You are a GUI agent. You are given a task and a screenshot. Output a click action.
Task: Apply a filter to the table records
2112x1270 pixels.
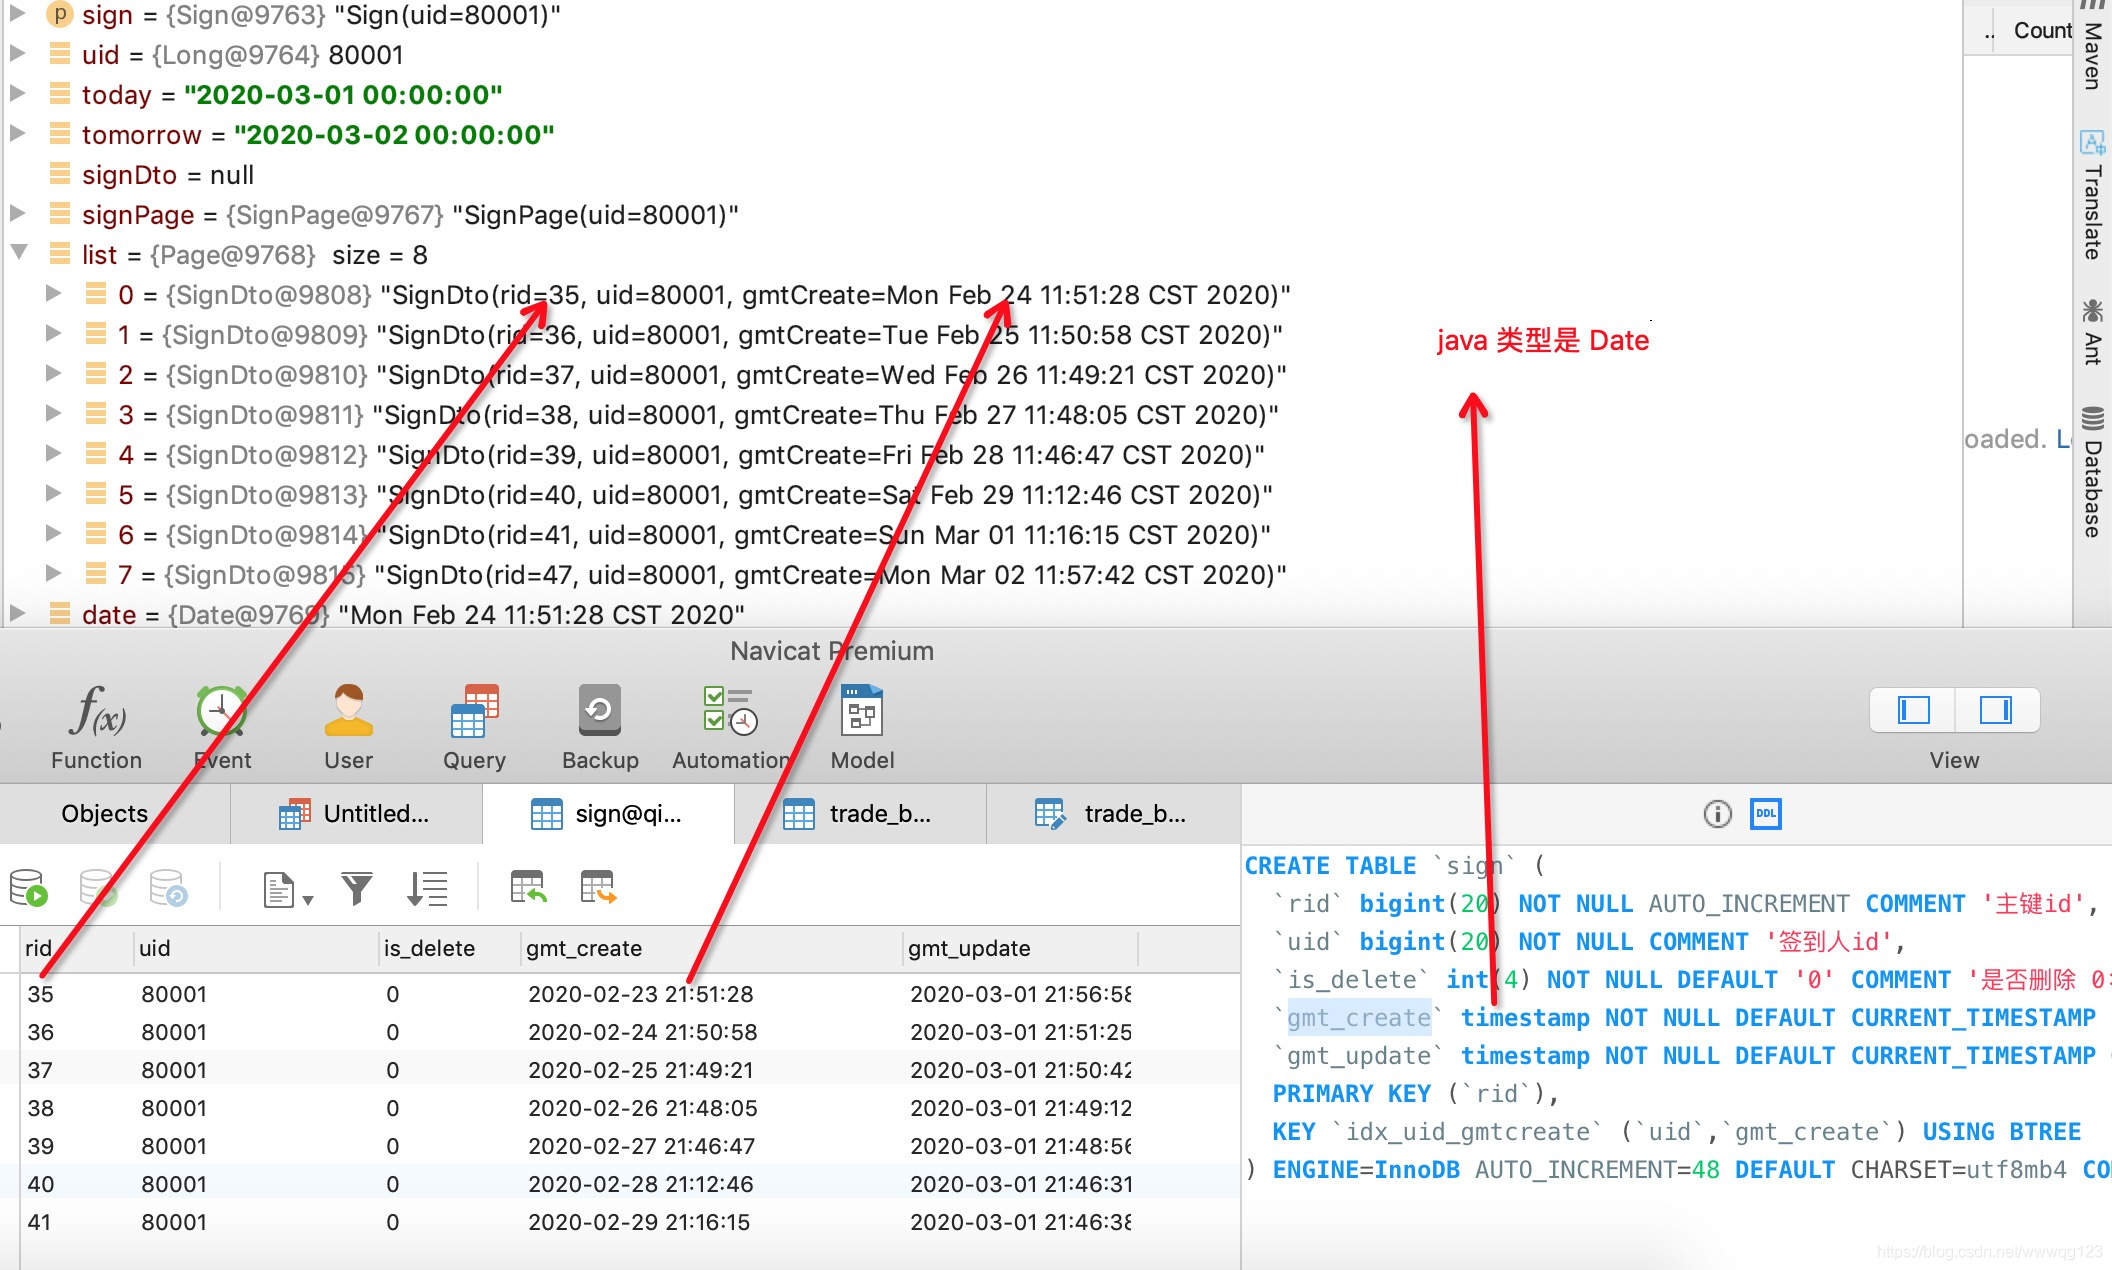(x=357, y=887)
